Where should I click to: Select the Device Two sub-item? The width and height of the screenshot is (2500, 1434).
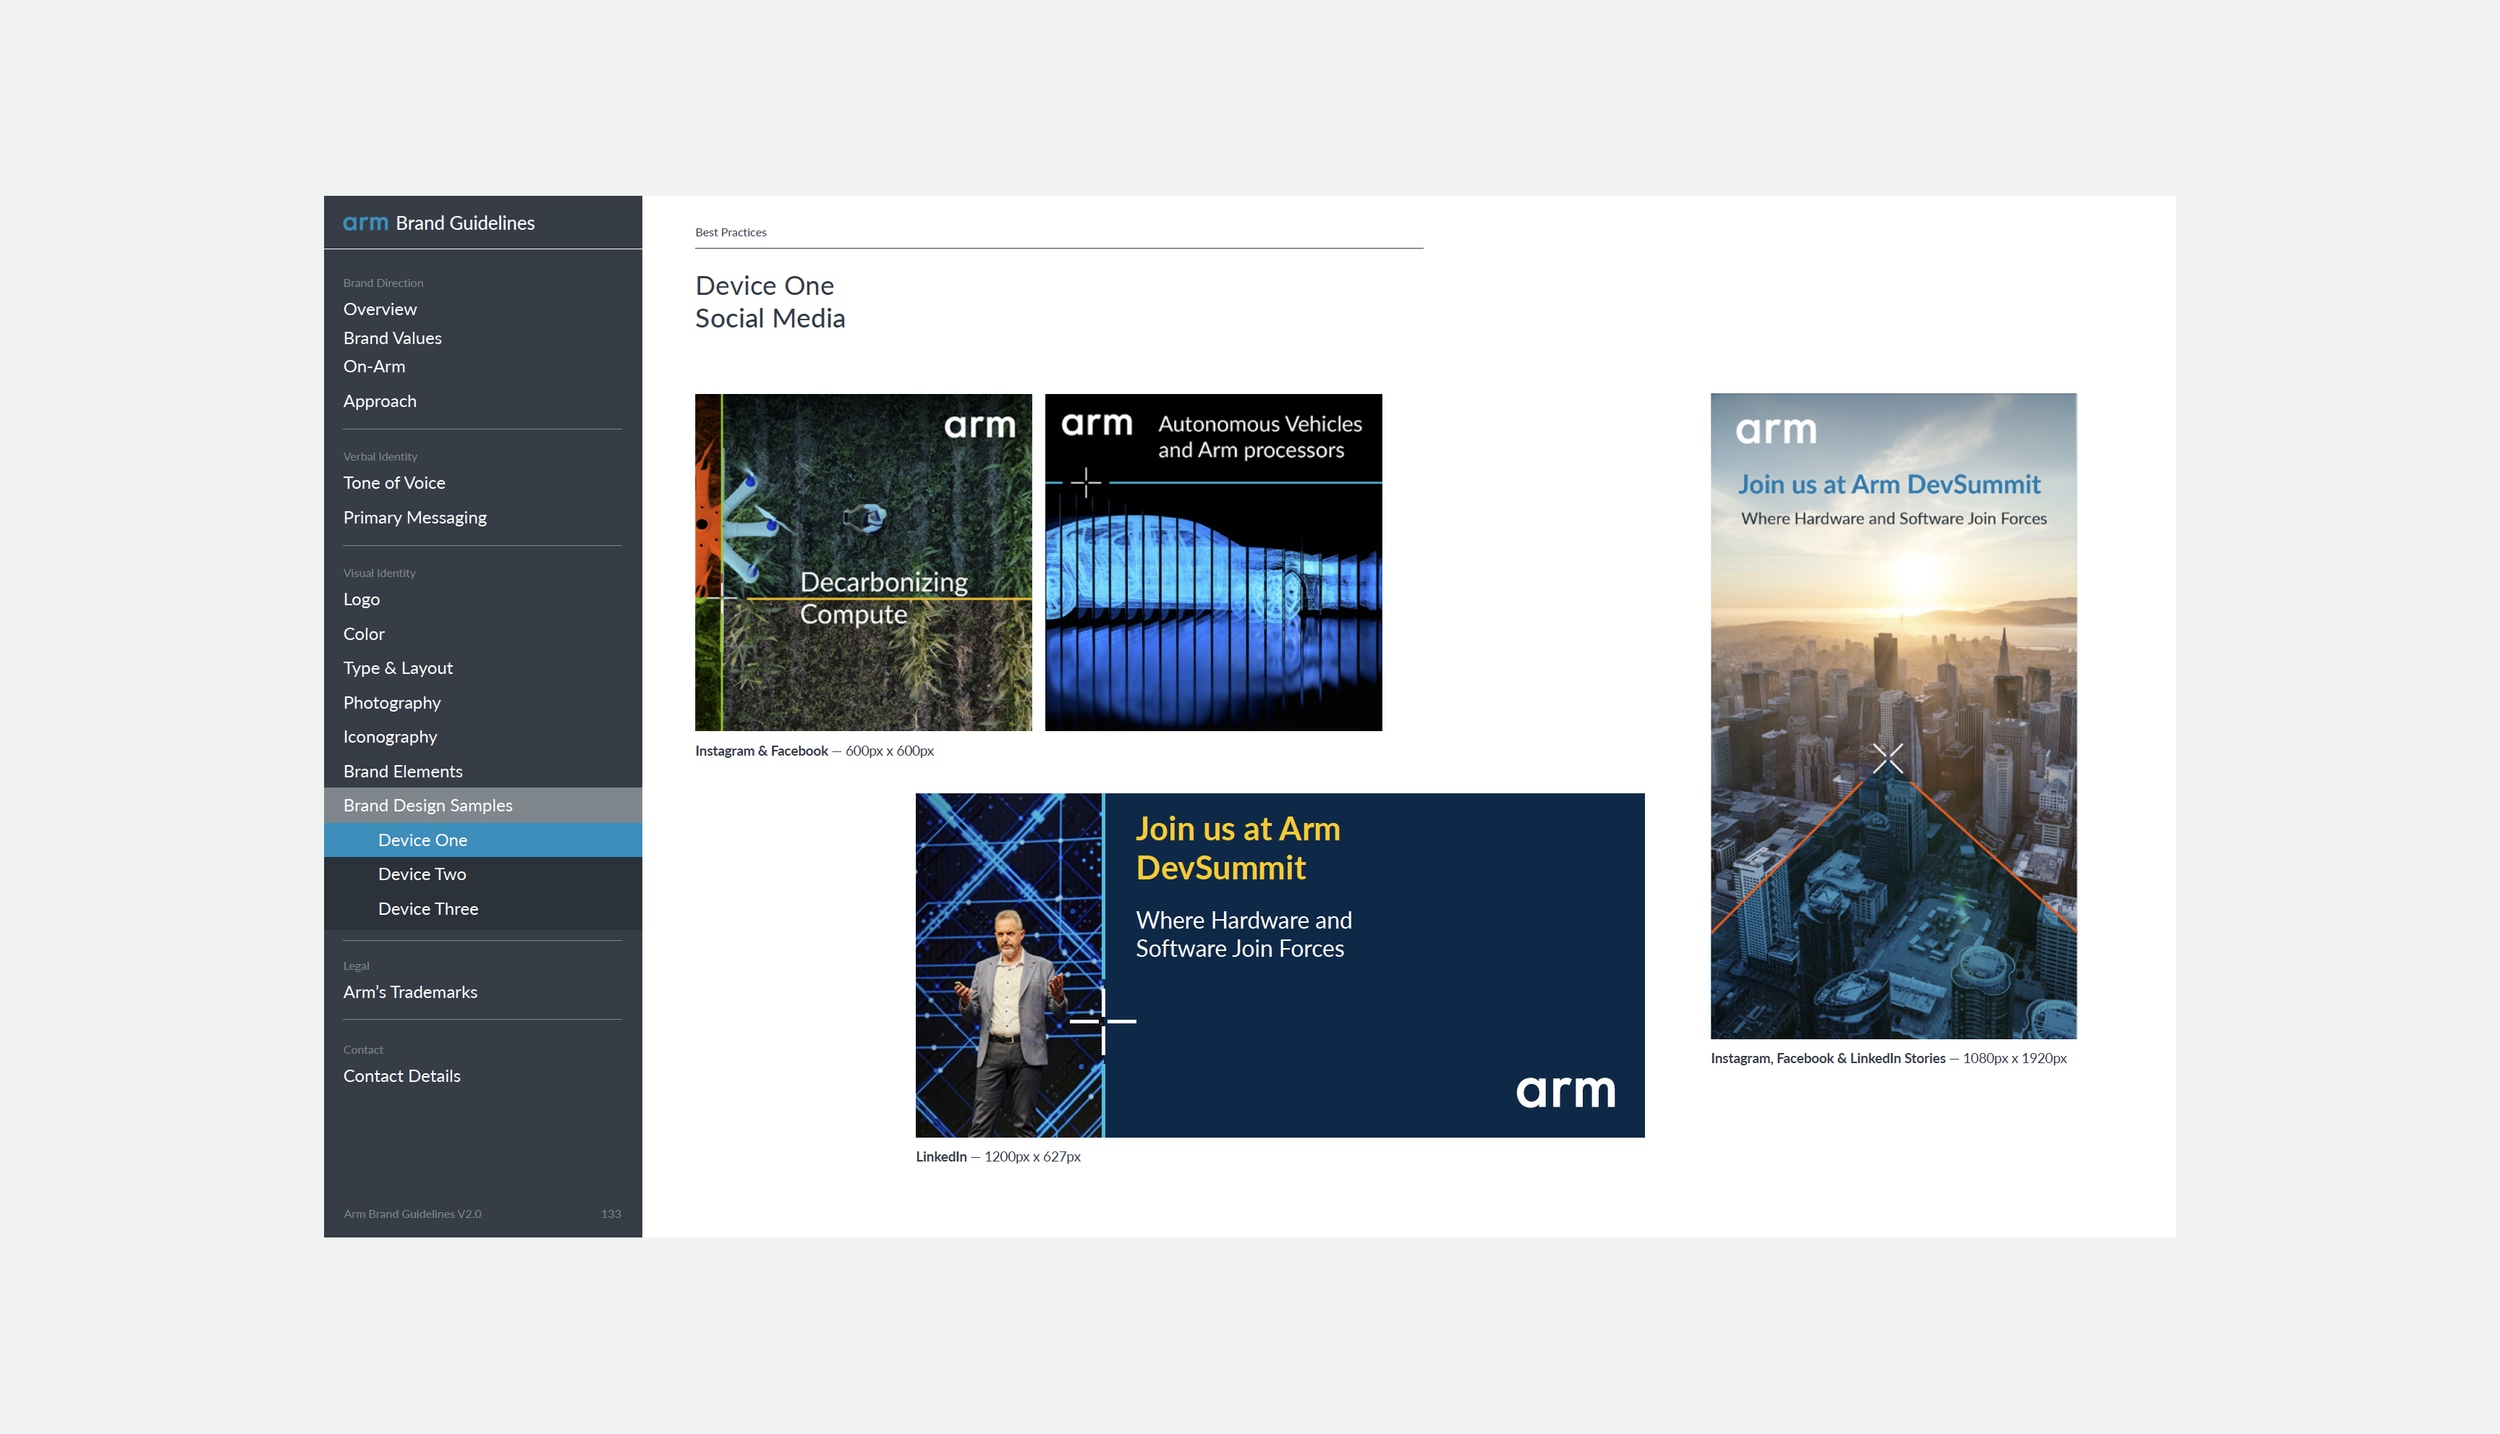pos(422,874)
